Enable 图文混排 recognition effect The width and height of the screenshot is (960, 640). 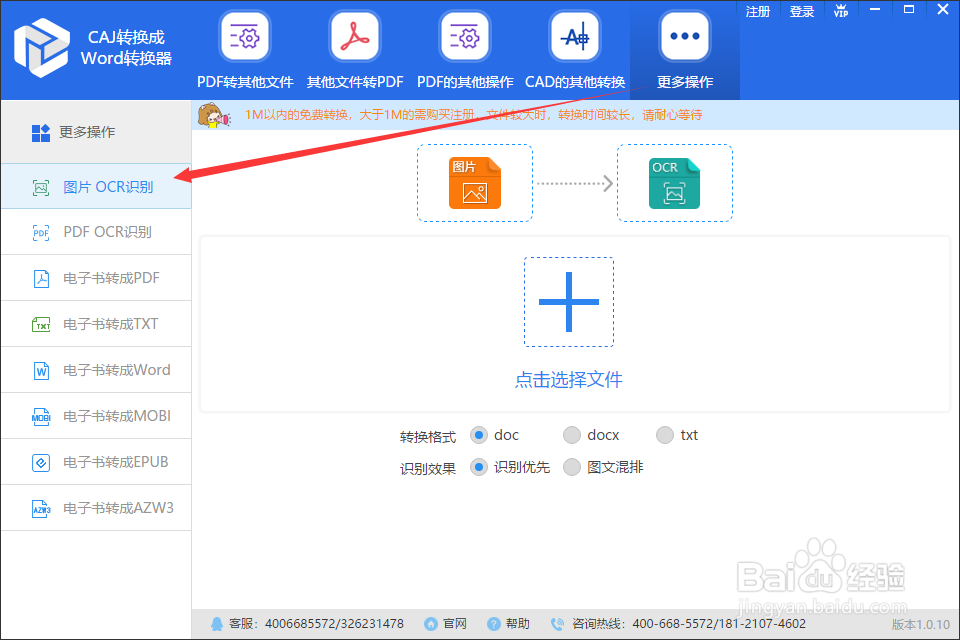(571, 467)
